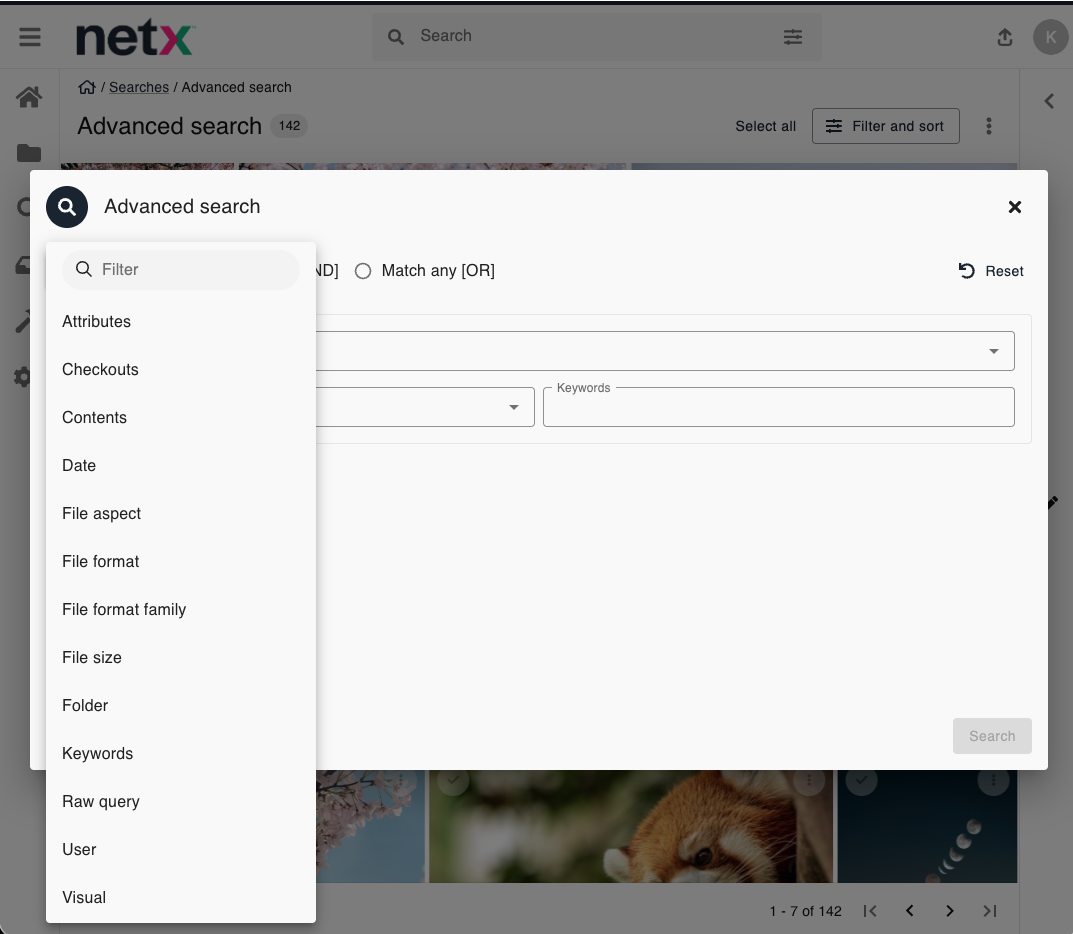Select Attributes in the dropdown list

click(96, 321)
